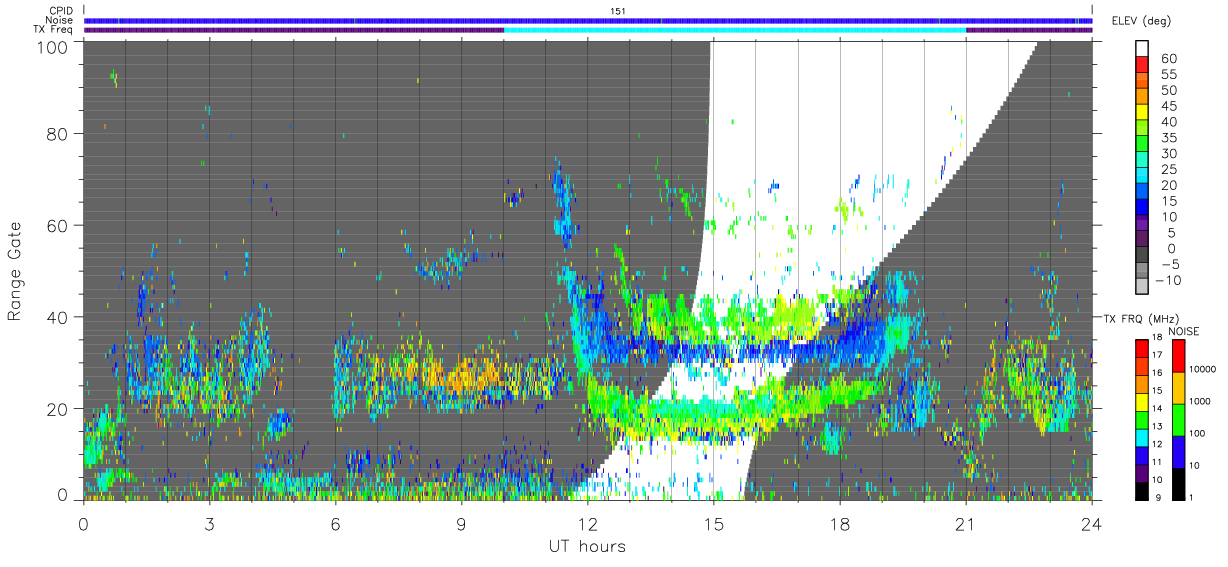Click the 60 tick on Range Gate axis
Screen dimensions: 1228x567
pos(58,226)
